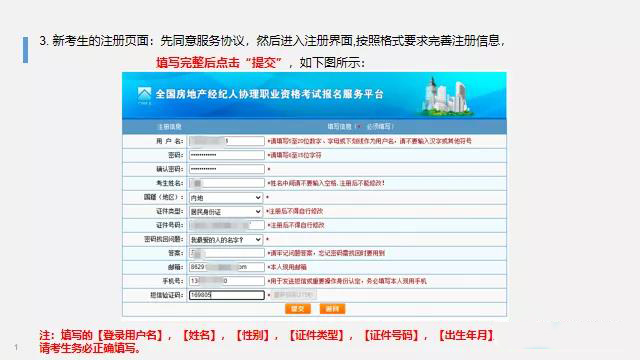
Task: Click the greyed-out resend SMS code button
Action: point(294,295)
